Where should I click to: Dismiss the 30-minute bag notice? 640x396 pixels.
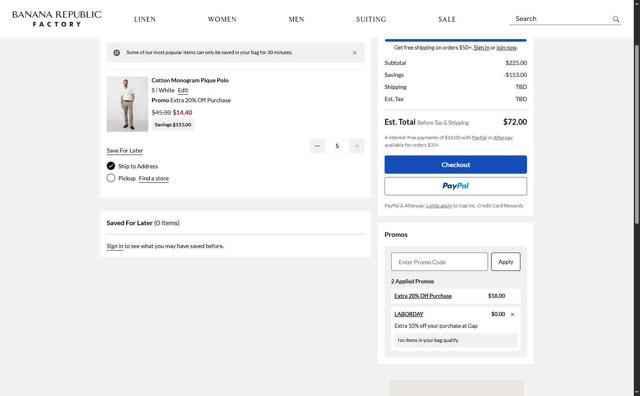pyautogui.click(x=354, y=53)
